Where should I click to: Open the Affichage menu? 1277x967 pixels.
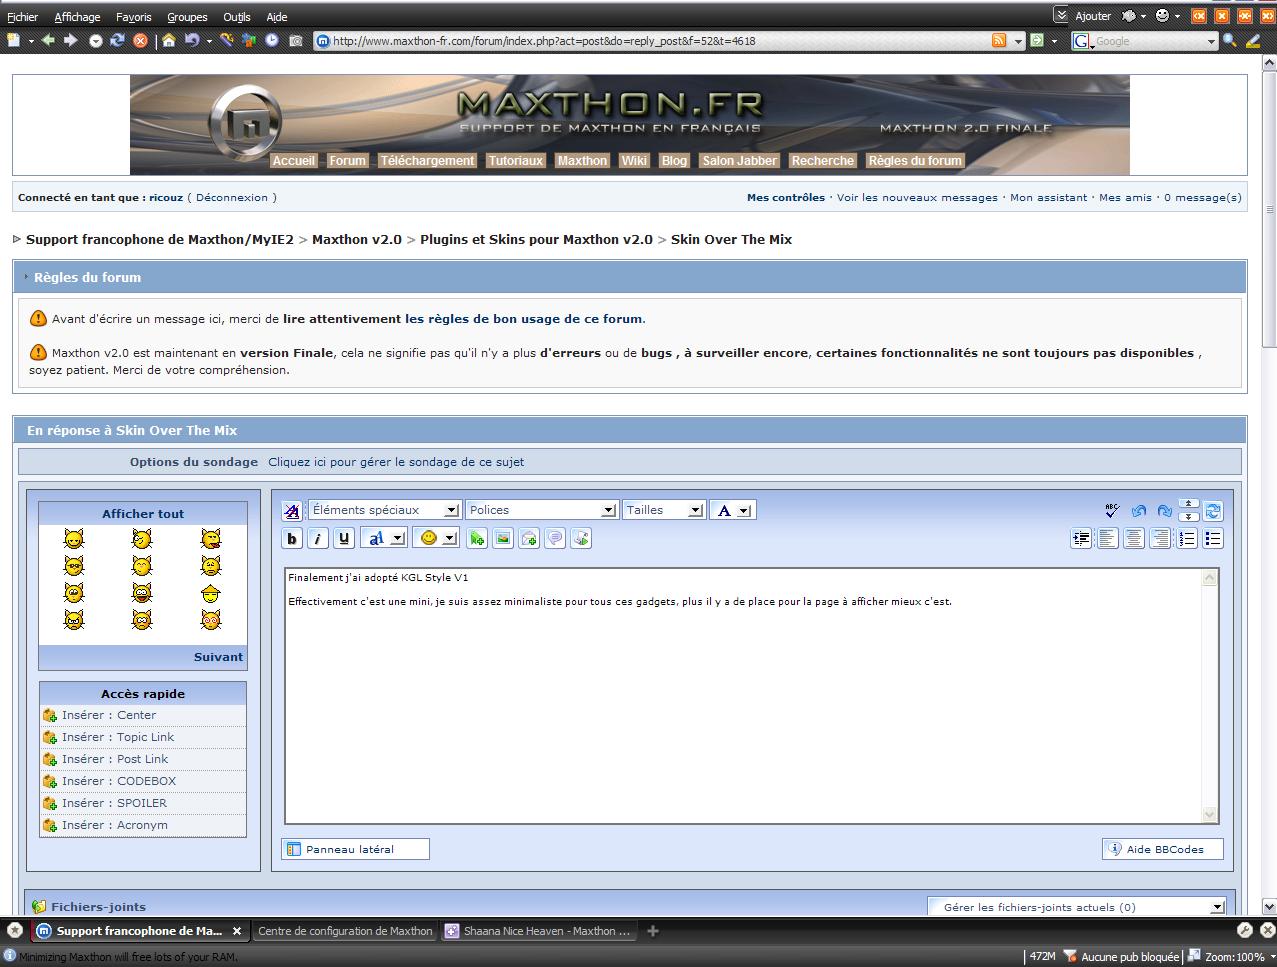77,16
